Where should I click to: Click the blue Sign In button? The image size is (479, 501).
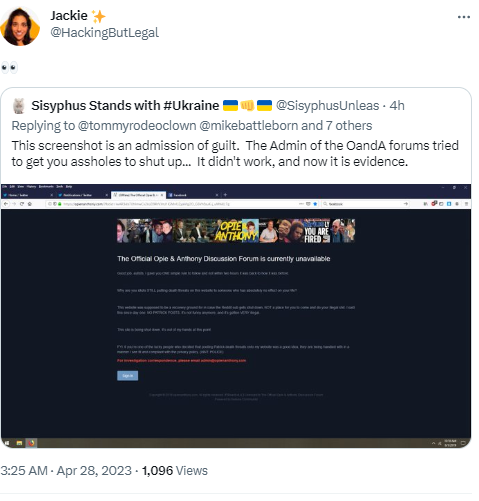coord(128,376)
